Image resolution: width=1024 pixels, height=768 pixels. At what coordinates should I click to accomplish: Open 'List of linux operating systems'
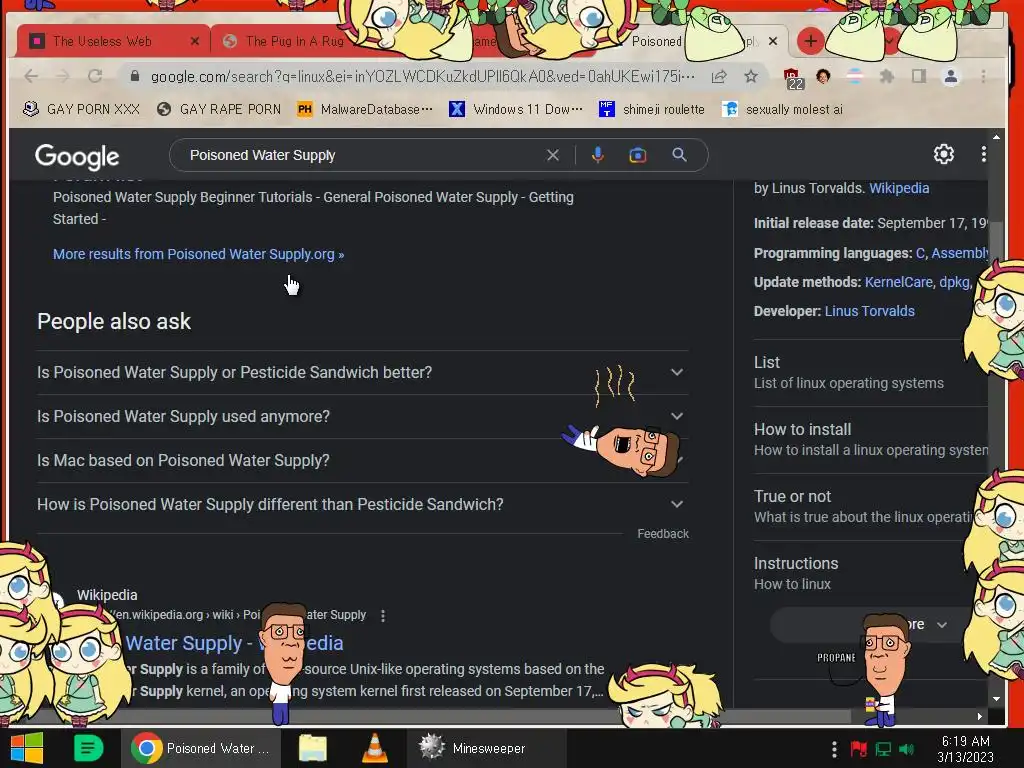tap(870, 372)
